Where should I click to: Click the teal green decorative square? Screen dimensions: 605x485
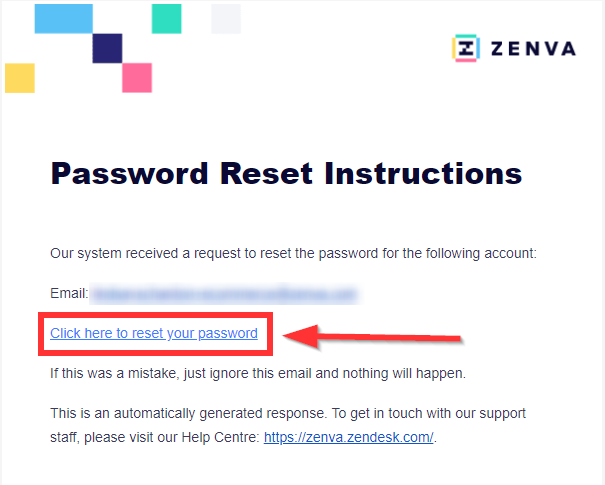[166, 19]
